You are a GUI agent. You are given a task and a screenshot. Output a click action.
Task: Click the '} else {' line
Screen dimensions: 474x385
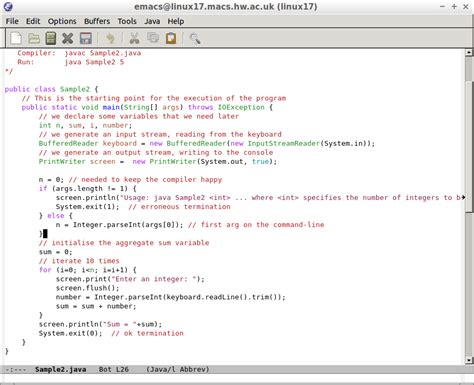click(56, 216)
